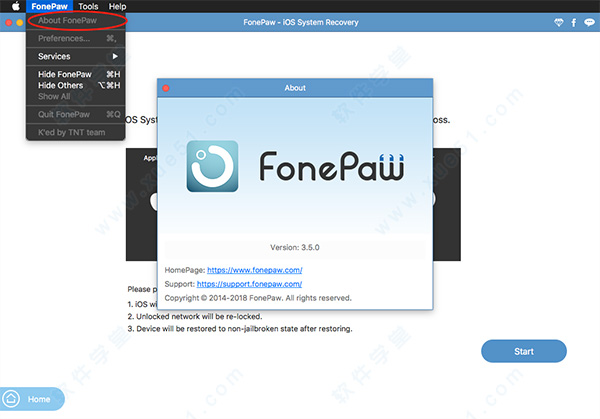
Task: Click the About dialog title text
Action: point(295,88)
